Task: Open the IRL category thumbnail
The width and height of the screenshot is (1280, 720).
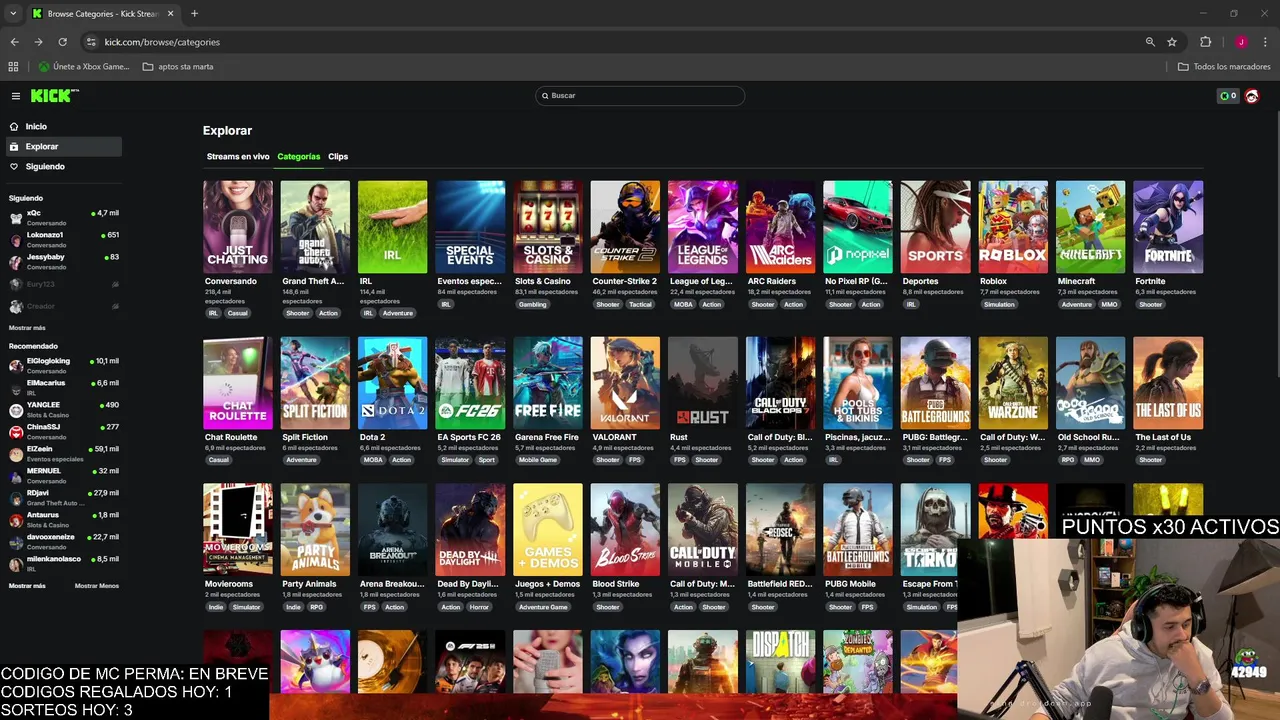Action: click(x=393, y=227)
